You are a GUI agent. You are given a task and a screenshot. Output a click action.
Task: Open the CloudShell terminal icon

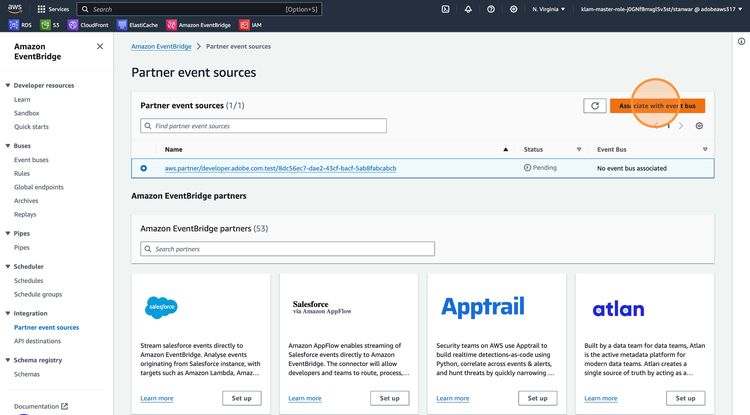tap(445, 9)
